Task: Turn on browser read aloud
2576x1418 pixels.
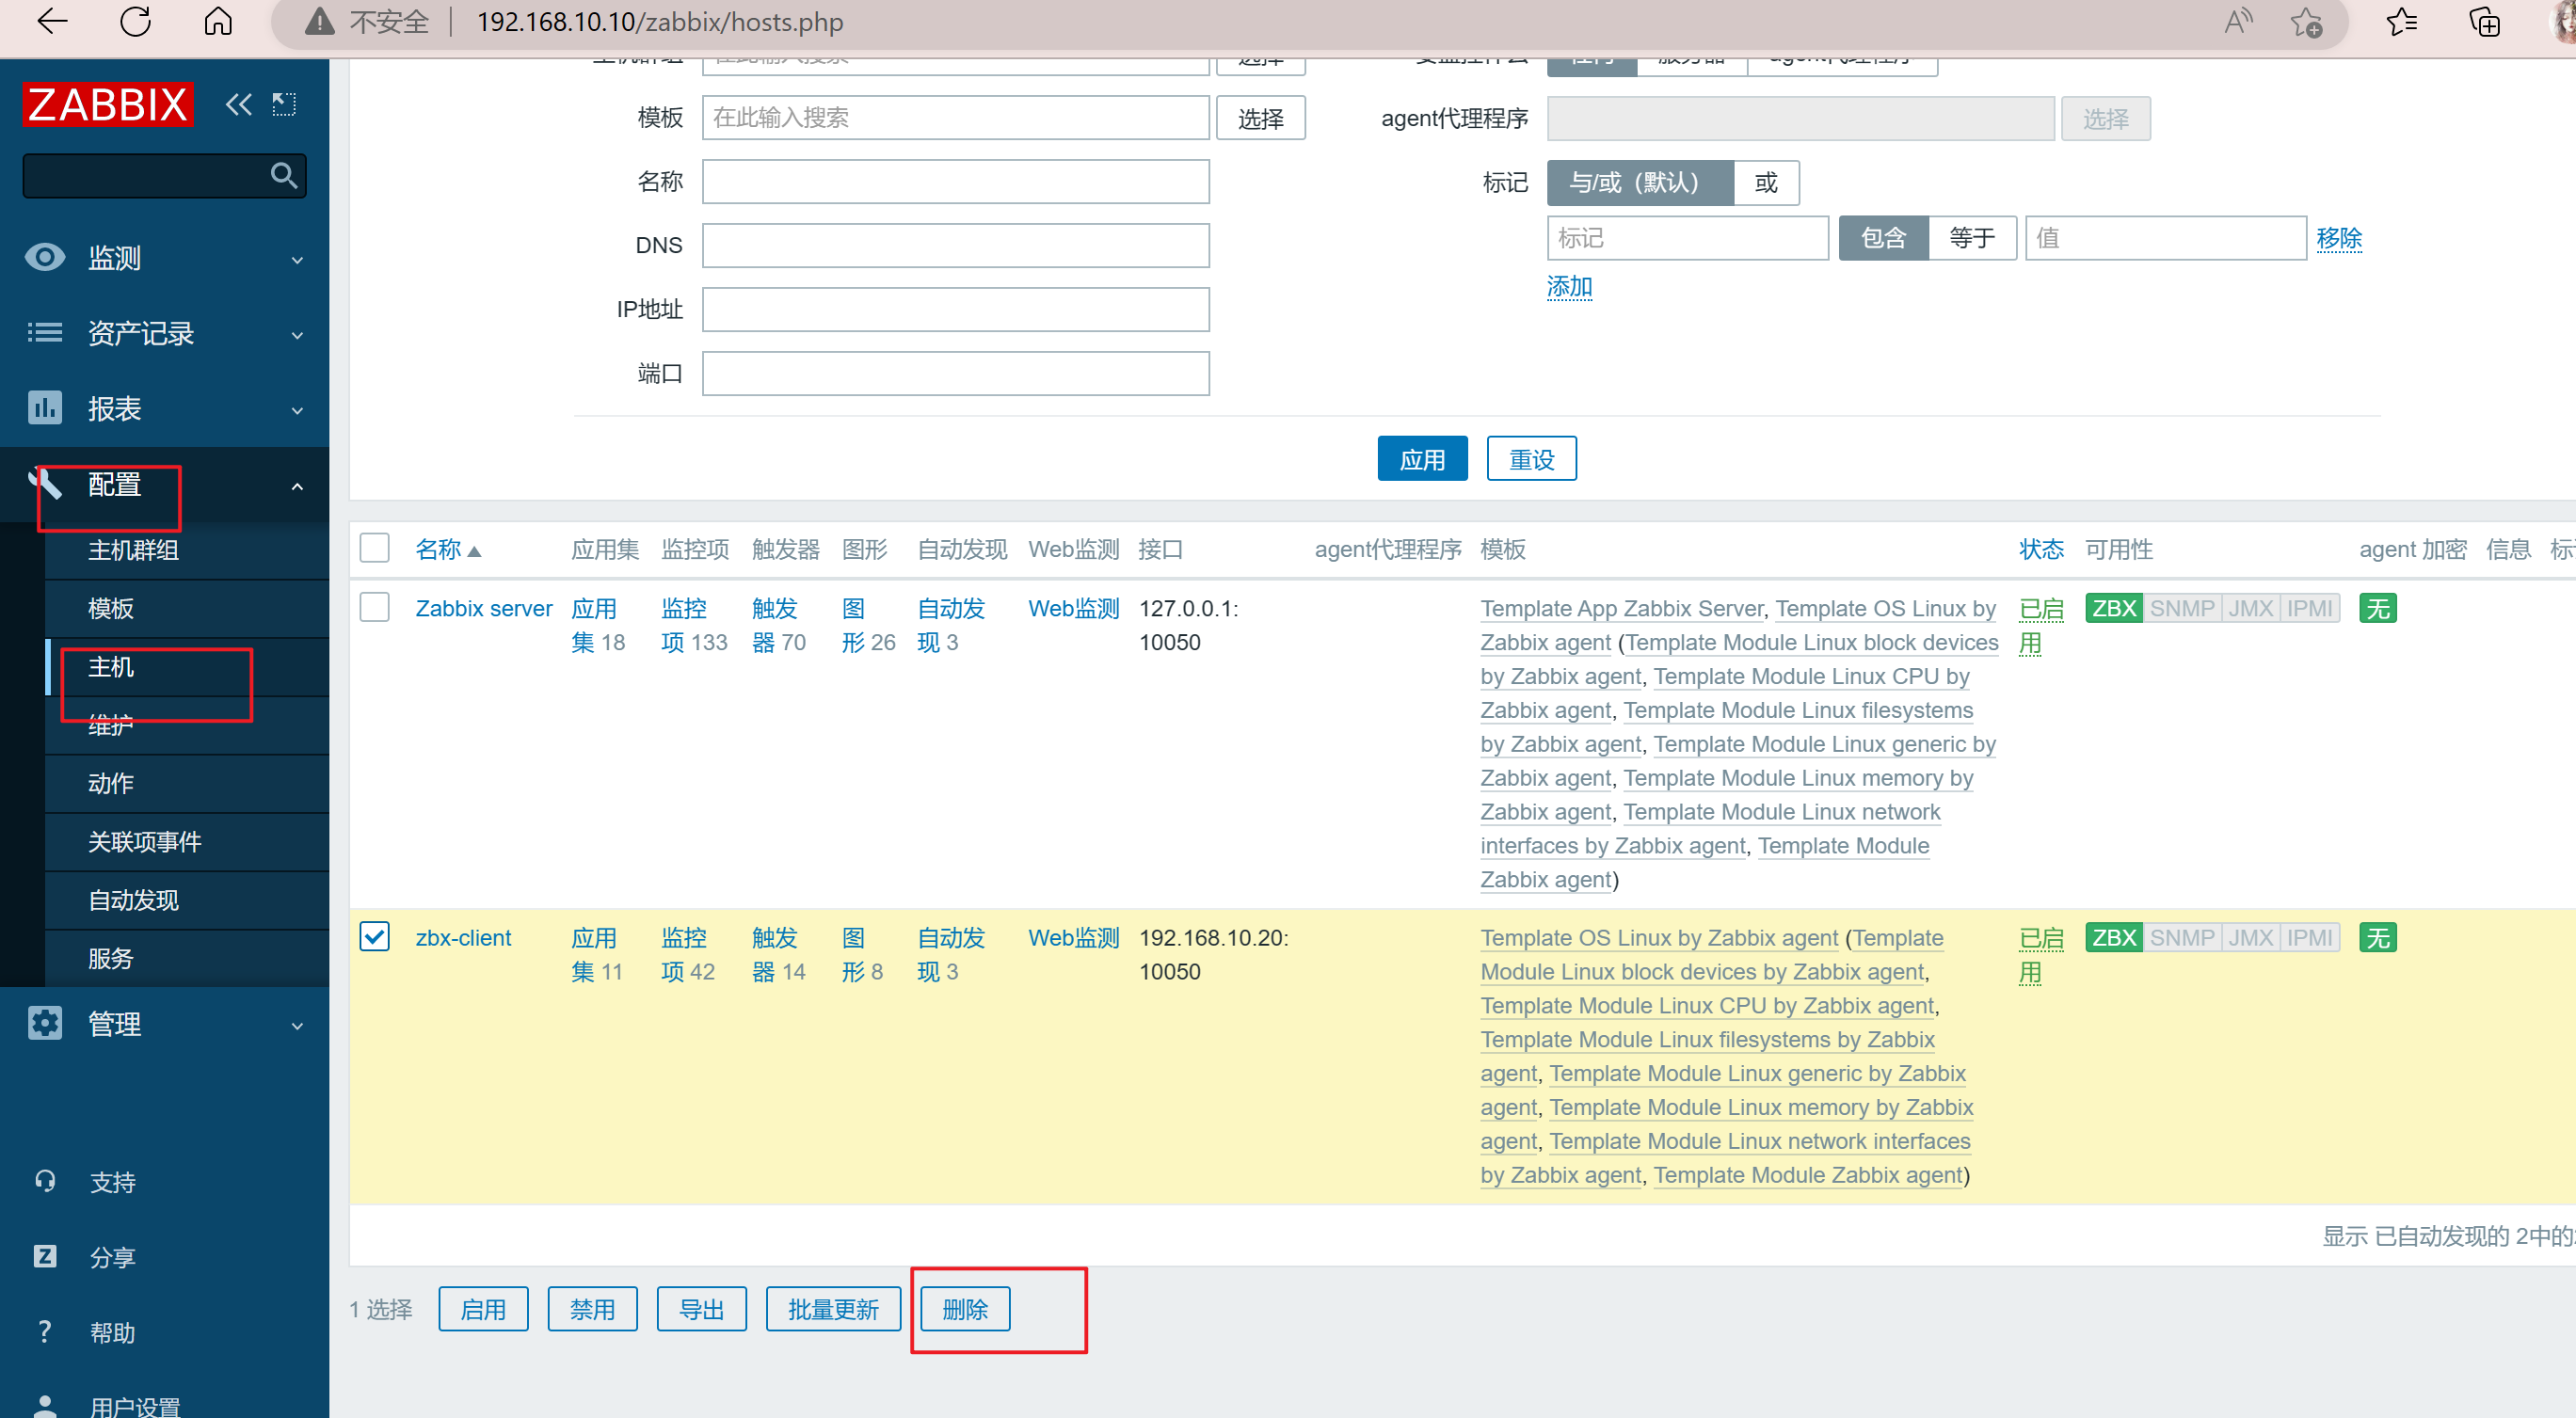Action: point(2238,21)
